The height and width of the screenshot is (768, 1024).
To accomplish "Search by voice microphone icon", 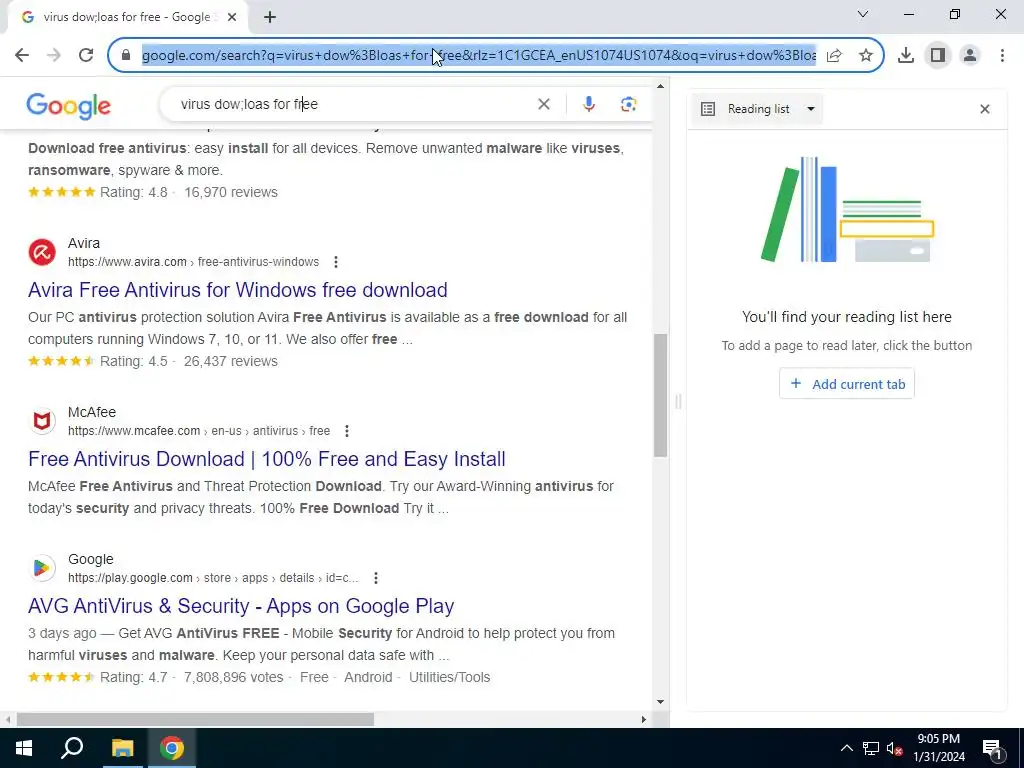I will [x=588, y=104].
